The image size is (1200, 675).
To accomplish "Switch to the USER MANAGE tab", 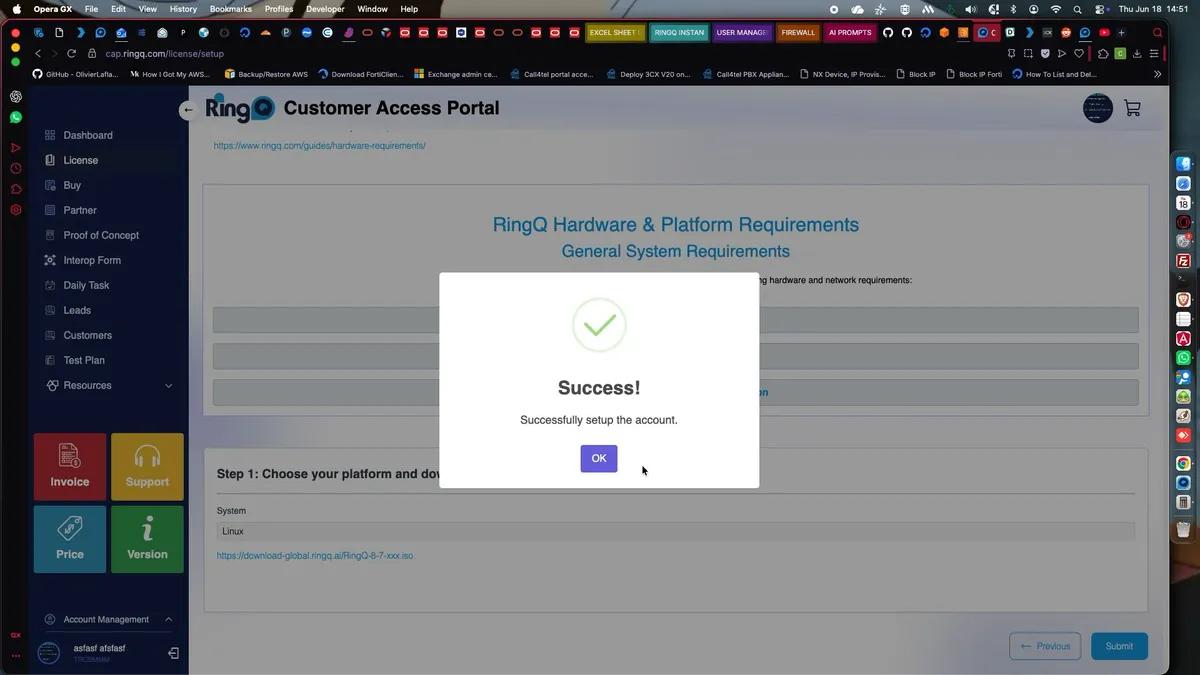I will [x=742, y=33].
